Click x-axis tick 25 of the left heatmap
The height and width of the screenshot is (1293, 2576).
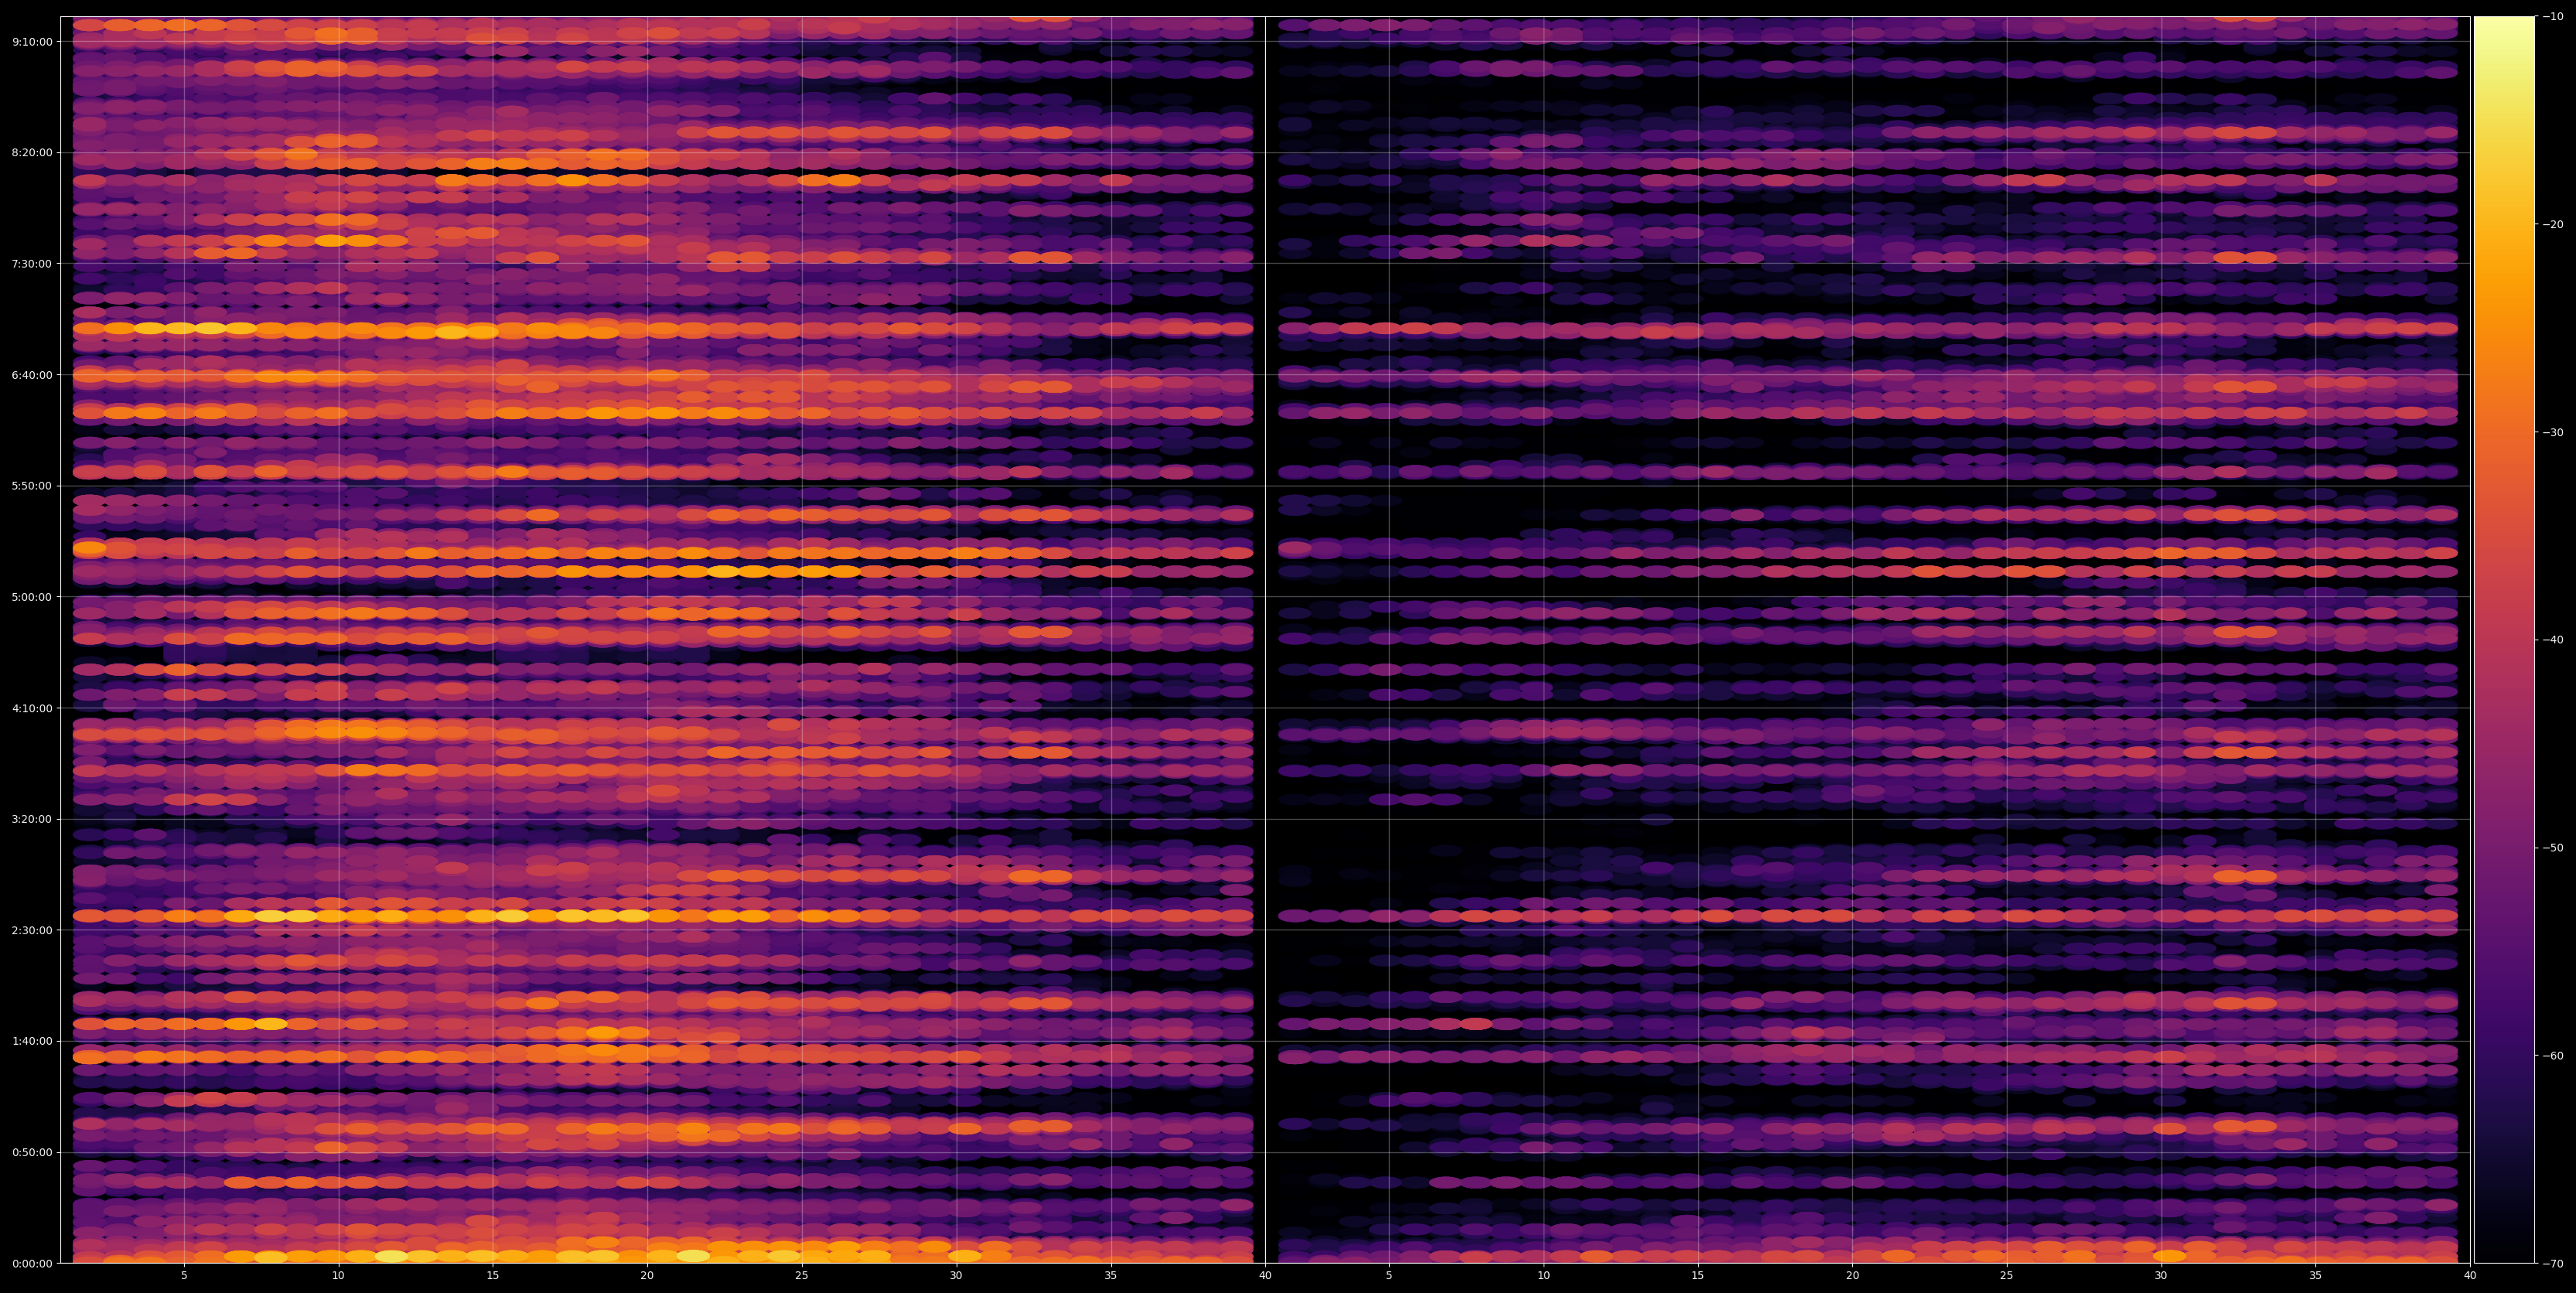(x=802, y=1276)
